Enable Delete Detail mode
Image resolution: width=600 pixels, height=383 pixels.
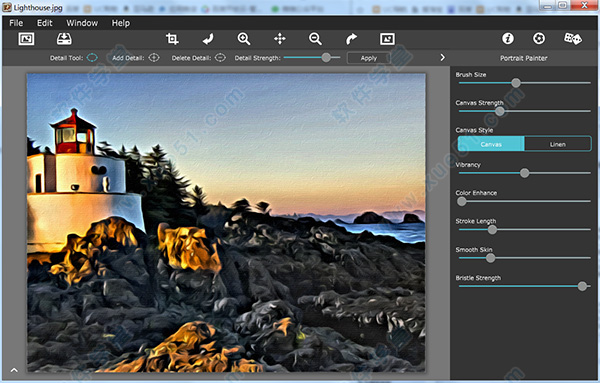(x=220, y=58)
